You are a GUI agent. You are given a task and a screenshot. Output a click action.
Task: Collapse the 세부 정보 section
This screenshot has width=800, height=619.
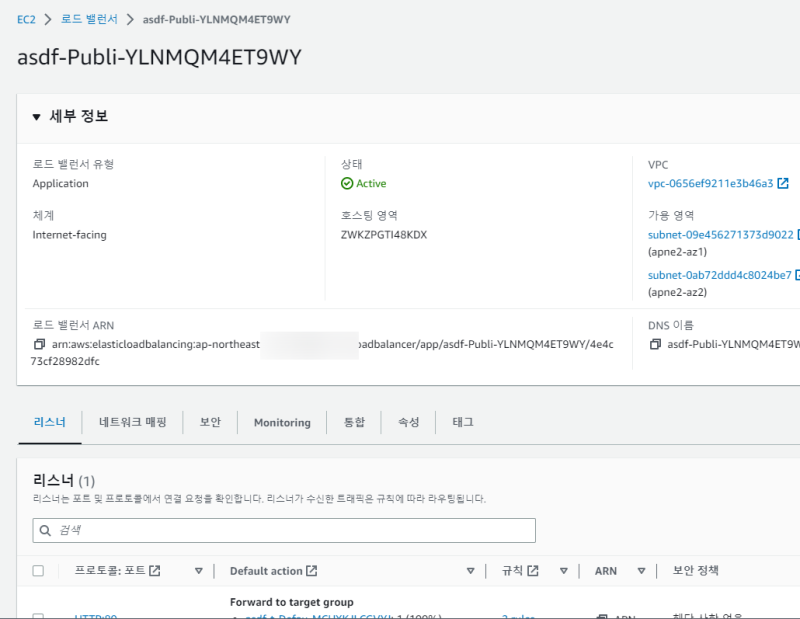(37, 117)
